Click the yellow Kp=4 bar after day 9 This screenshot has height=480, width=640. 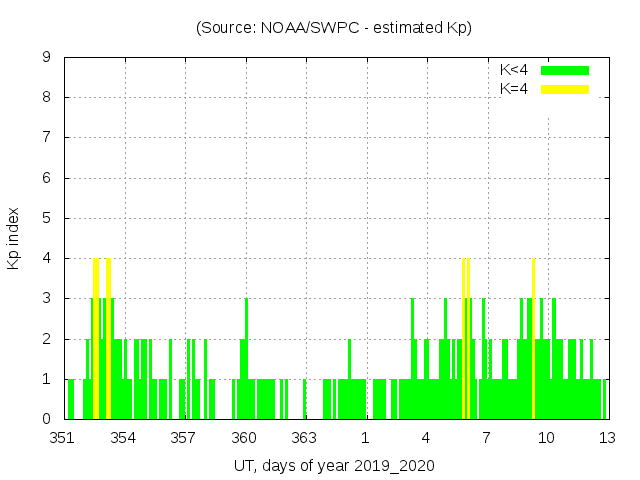pos(533,340)
